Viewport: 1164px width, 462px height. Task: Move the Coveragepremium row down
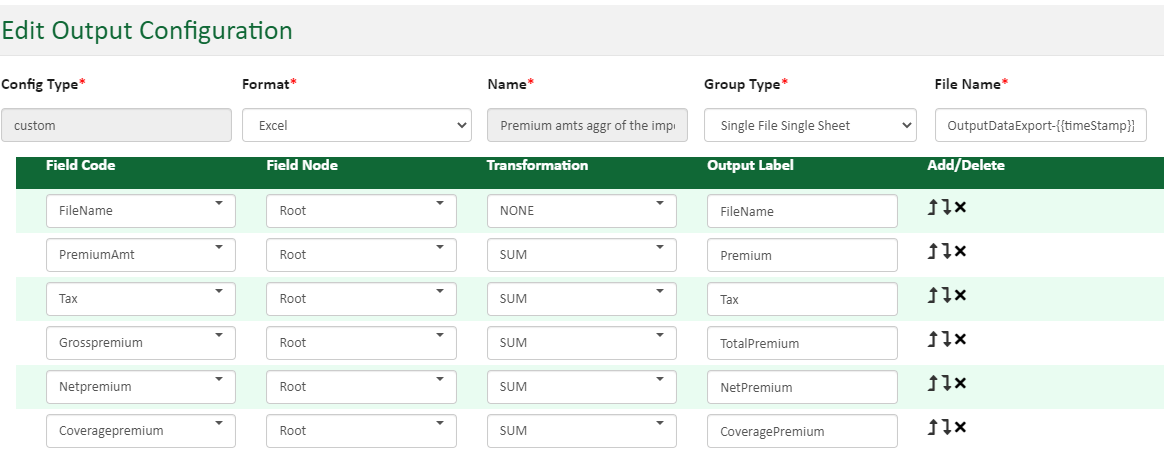click(946, 428)
